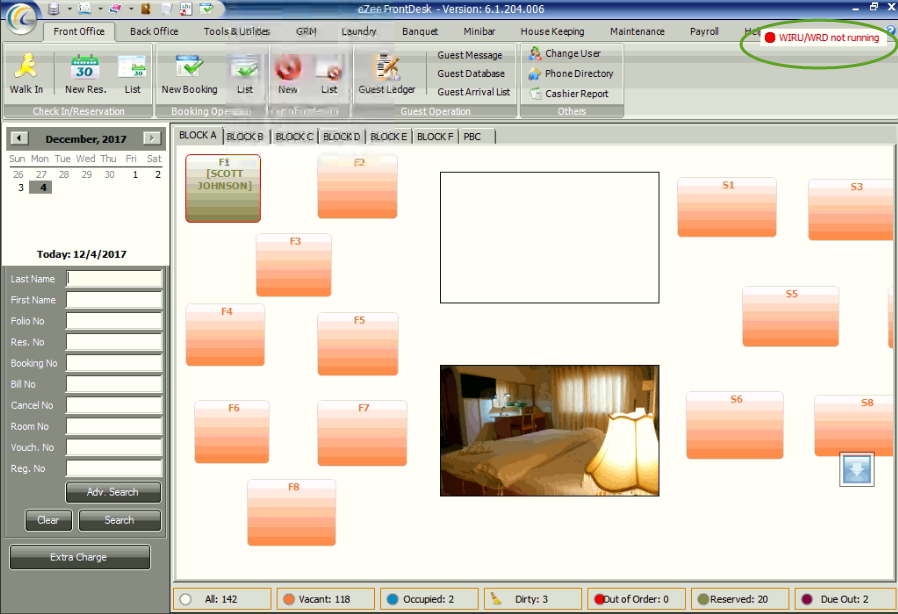Select December 4 in the calendar

click(x=41, y=187)
